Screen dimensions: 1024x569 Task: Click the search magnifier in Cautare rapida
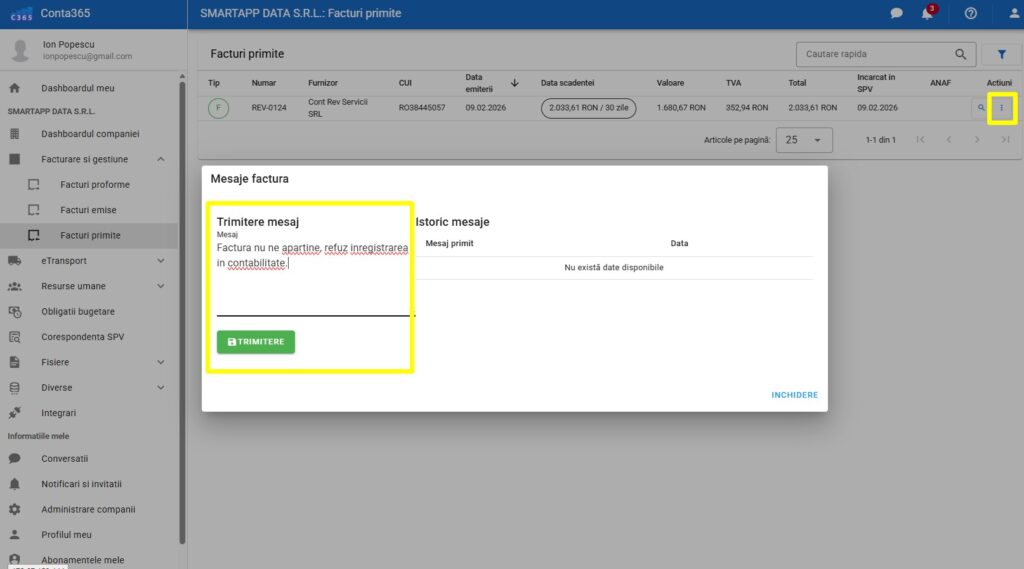point(961,54)
